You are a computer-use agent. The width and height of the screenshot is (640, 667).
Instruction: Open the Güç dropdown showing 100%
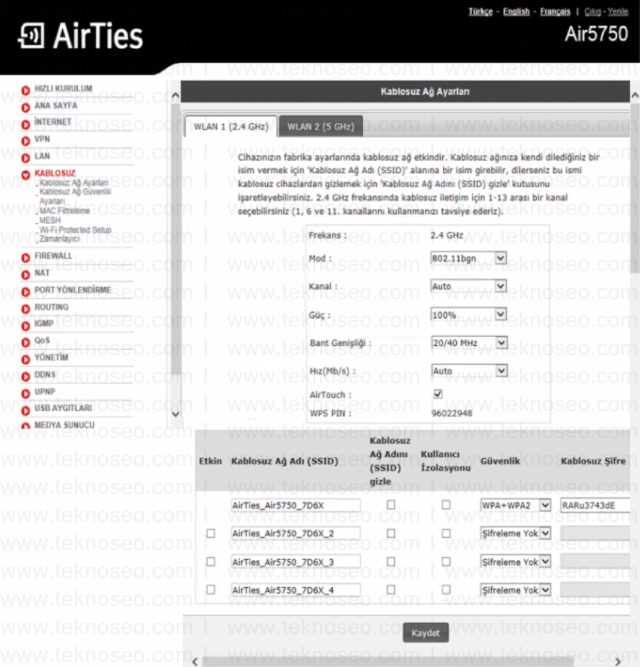pyautogui.click(x=469, y=315)
